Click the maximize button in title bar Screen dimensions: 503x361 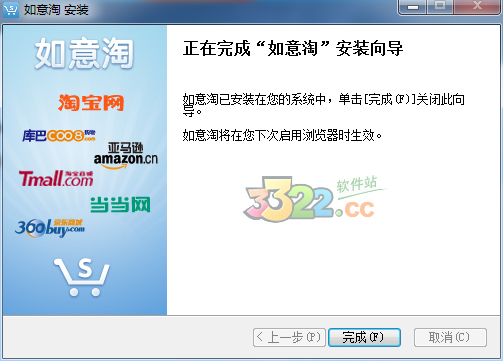440,7
